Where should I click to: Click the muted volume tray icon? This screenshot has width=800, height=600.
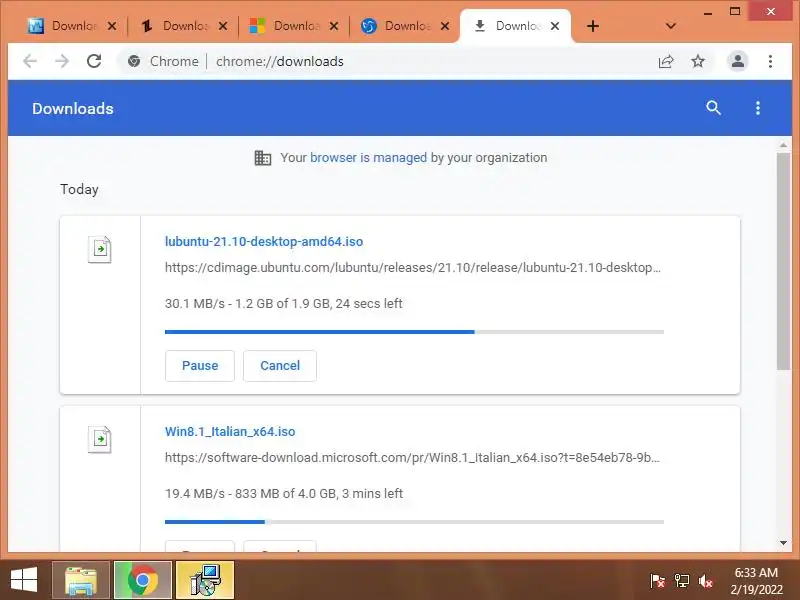click(x=706, y=581)
